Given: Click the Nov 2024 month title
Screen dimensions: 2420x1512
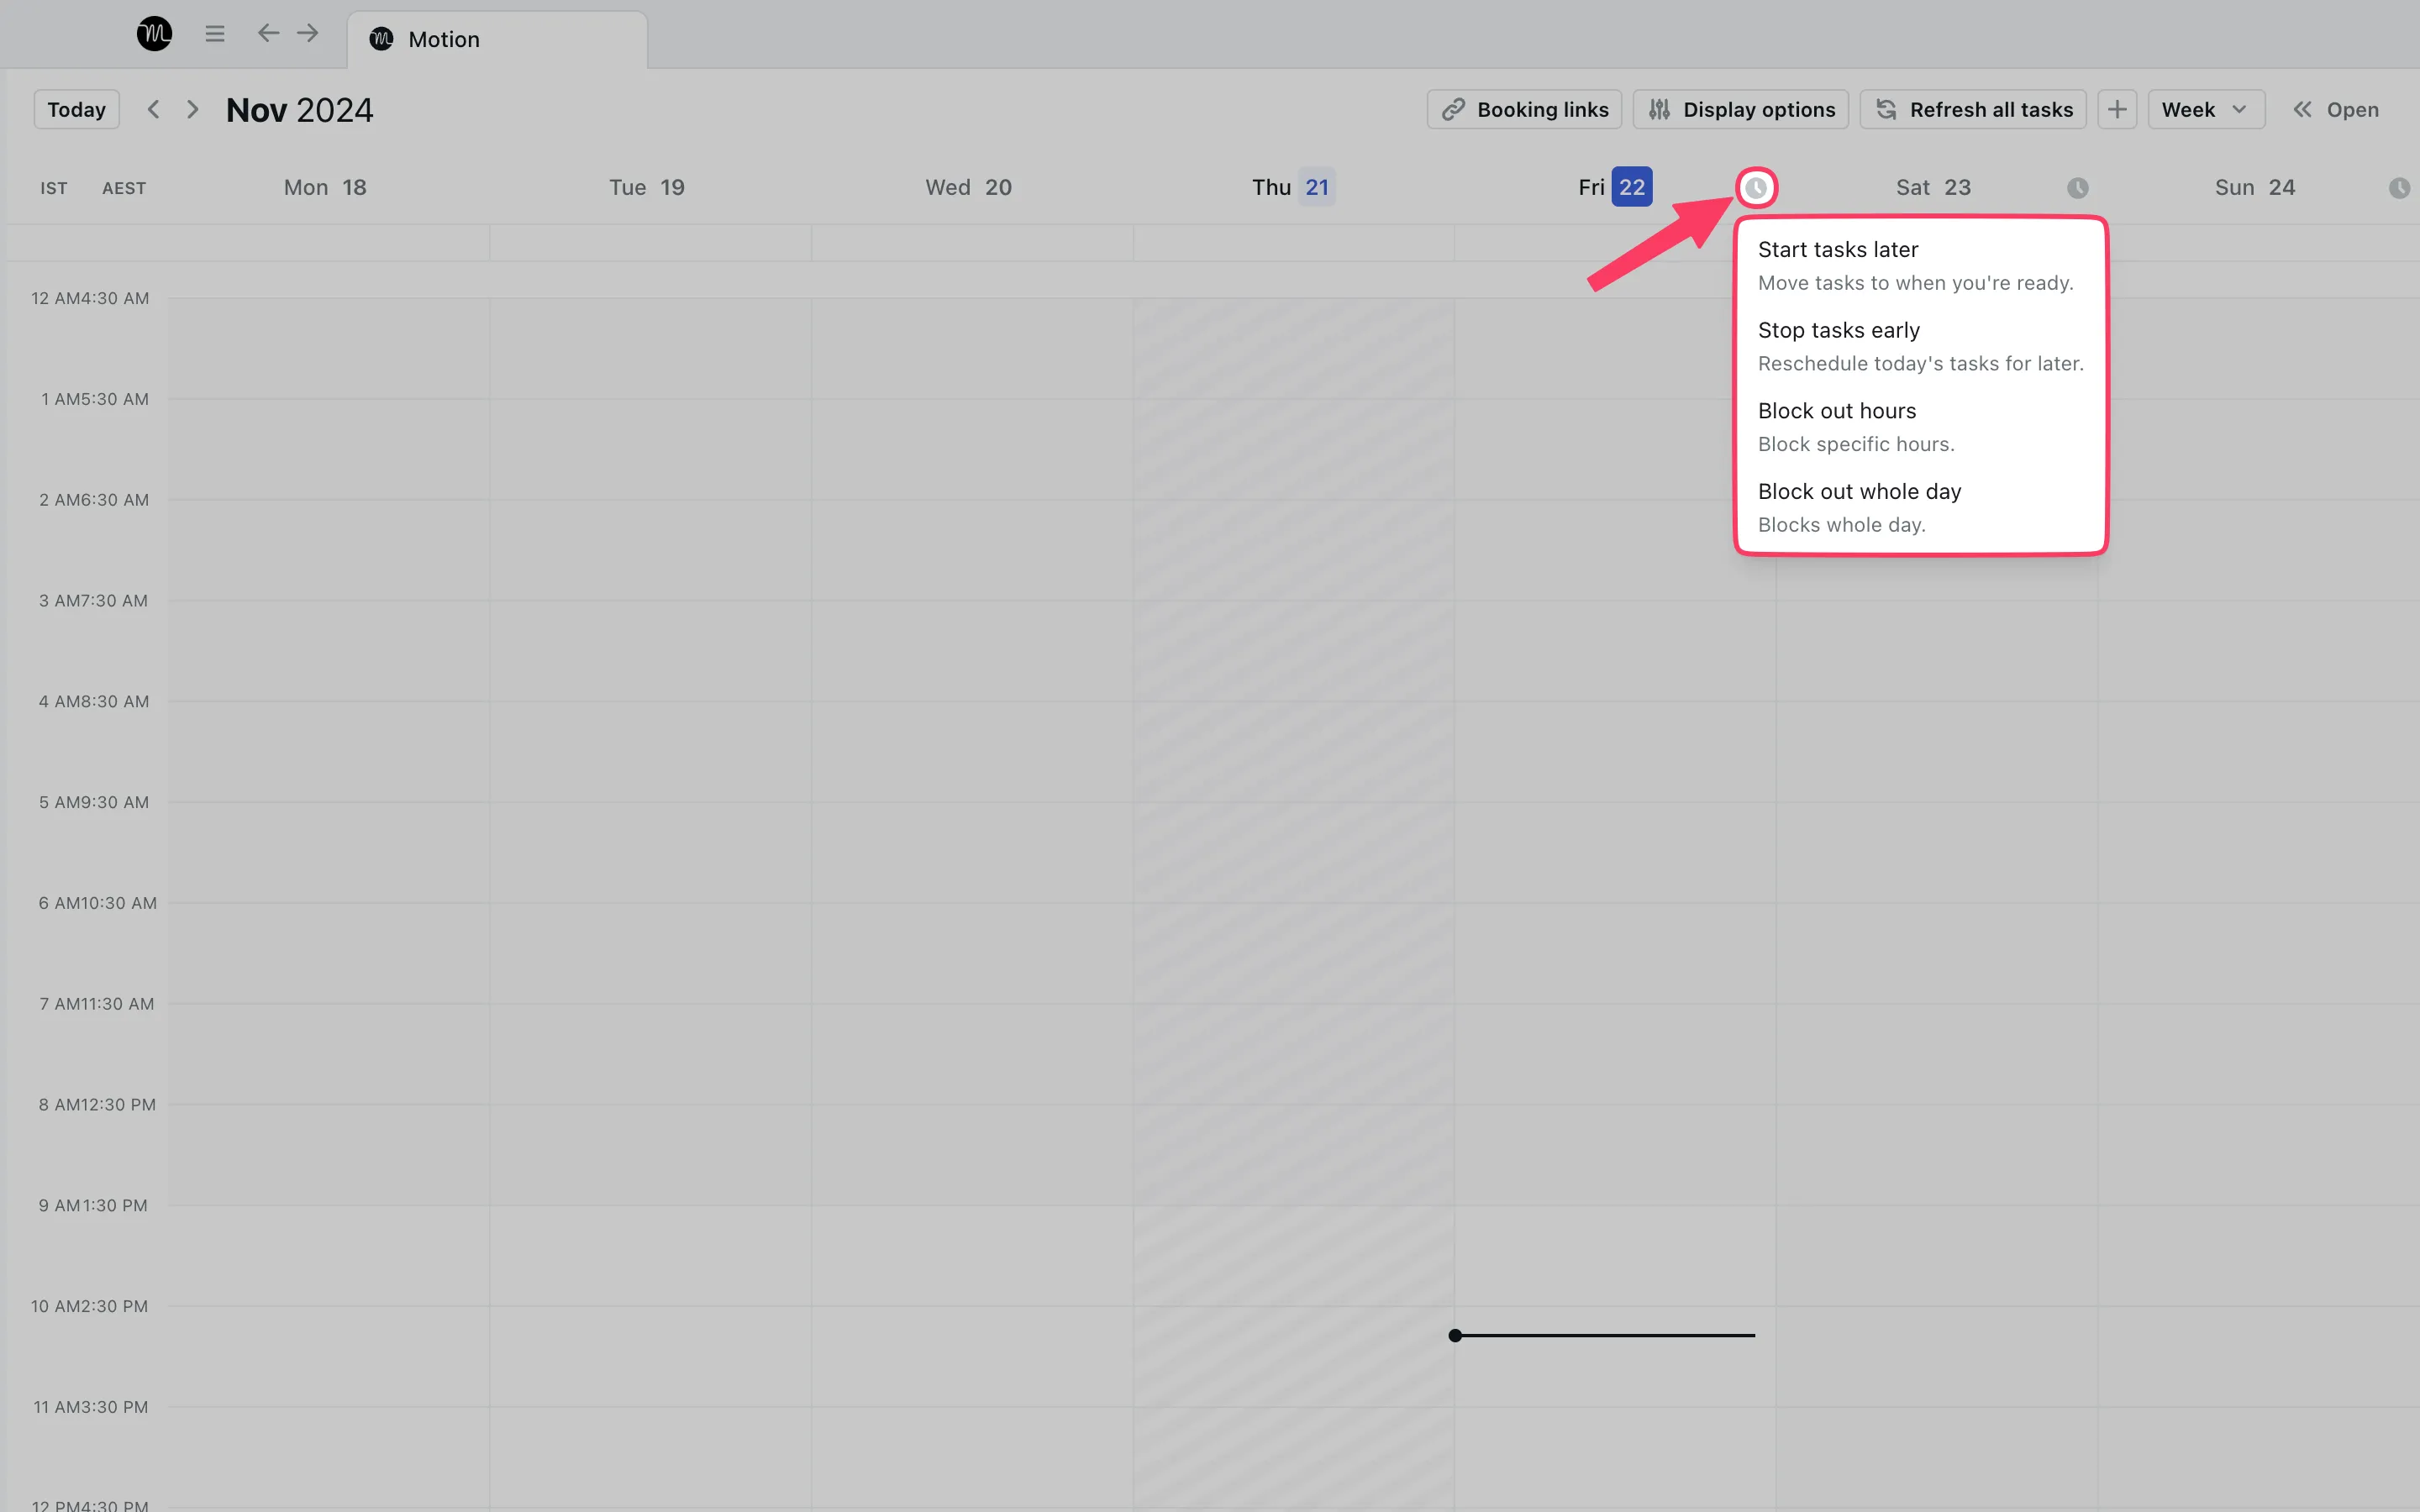Looking at the screenshot, I should (299, 110).
